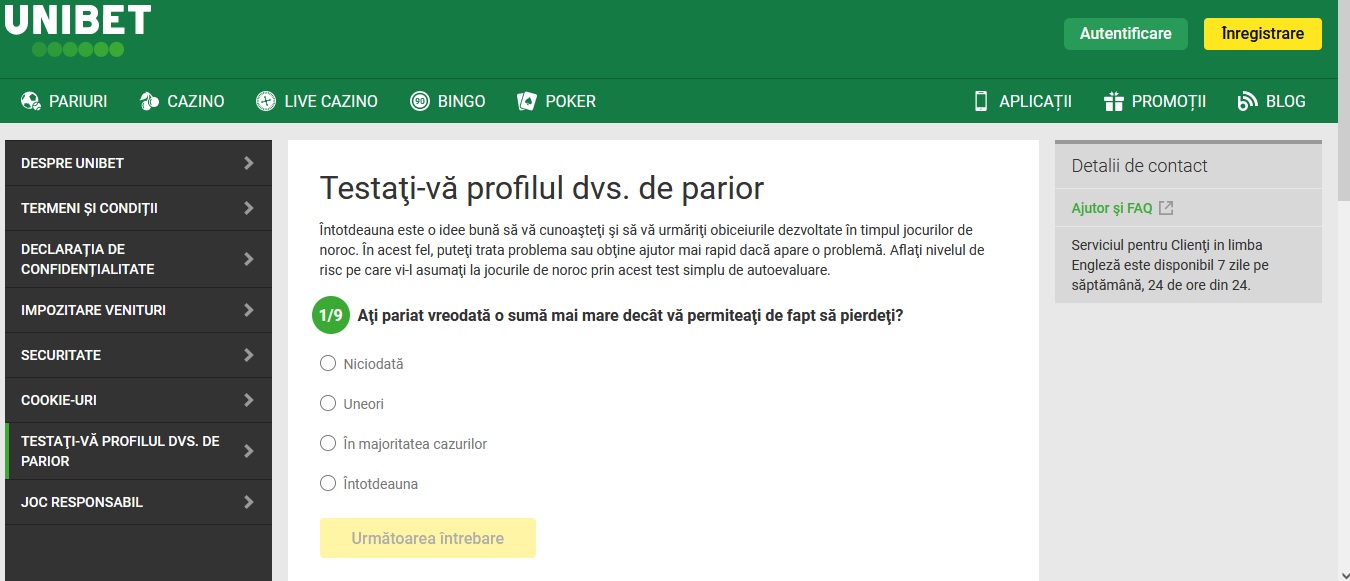Open Securitate sidebar item
Viewport: 1350px width, 581px height.
pyautogui.click(x=138, y=355)
